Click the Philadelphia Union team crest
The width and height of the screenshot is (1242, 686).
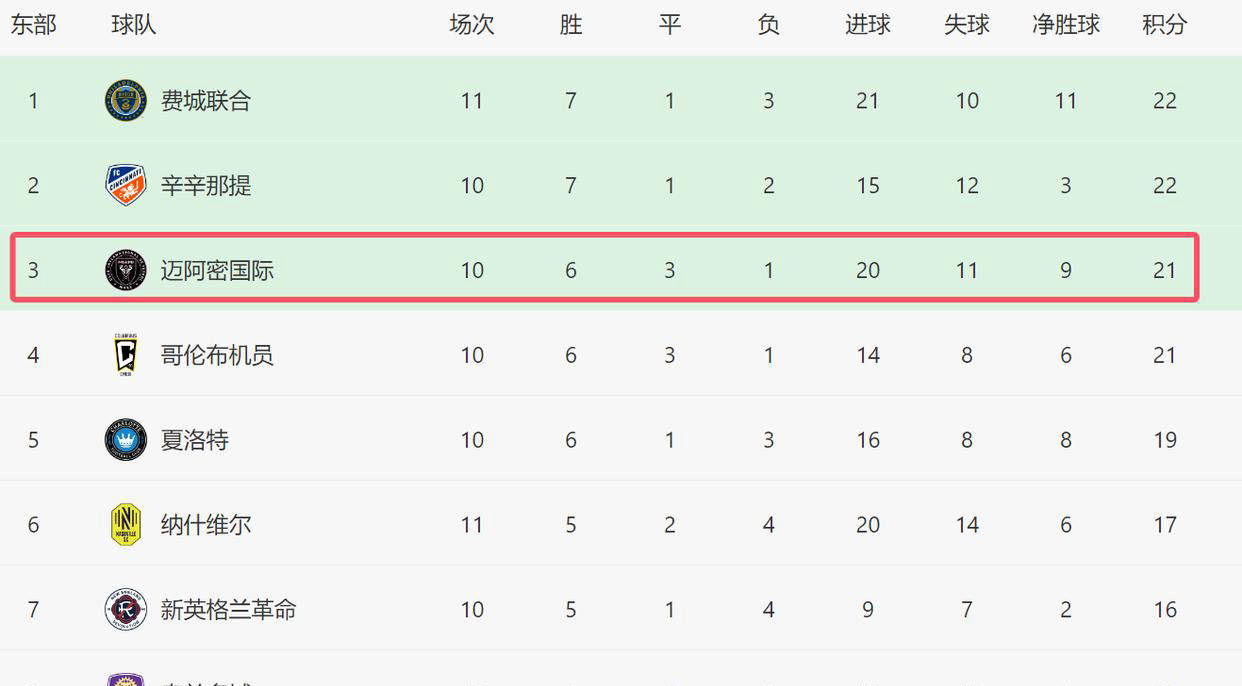[x=126, y=100]
